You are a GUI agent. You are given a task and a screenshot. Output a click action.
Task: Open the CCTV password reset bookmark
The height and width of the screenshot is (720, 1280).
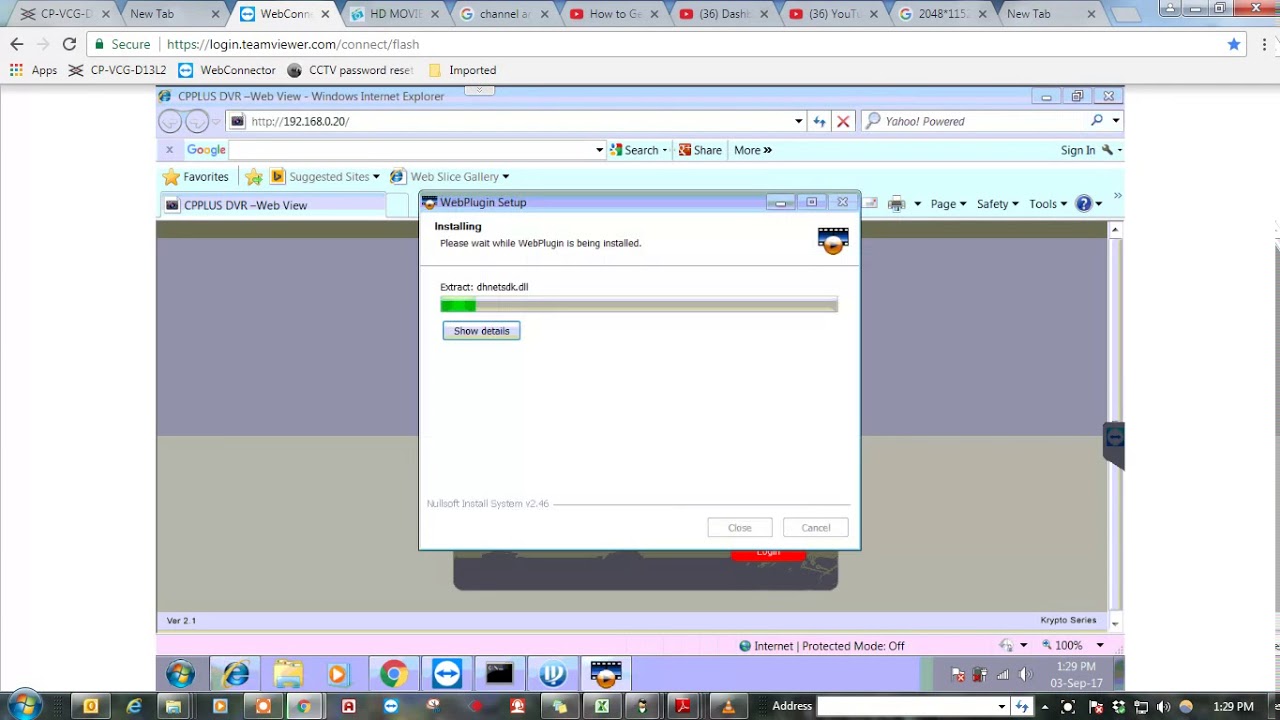click(350, 70)
